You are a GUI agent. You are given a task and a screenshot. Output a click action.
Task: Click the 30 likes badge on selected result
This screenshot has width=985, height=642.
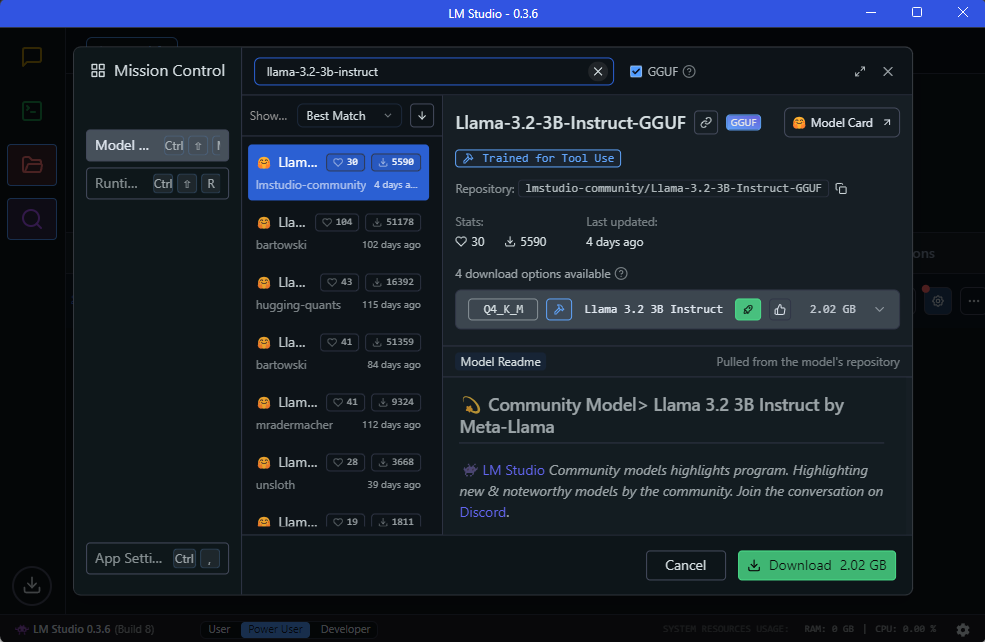click(346, 162)
